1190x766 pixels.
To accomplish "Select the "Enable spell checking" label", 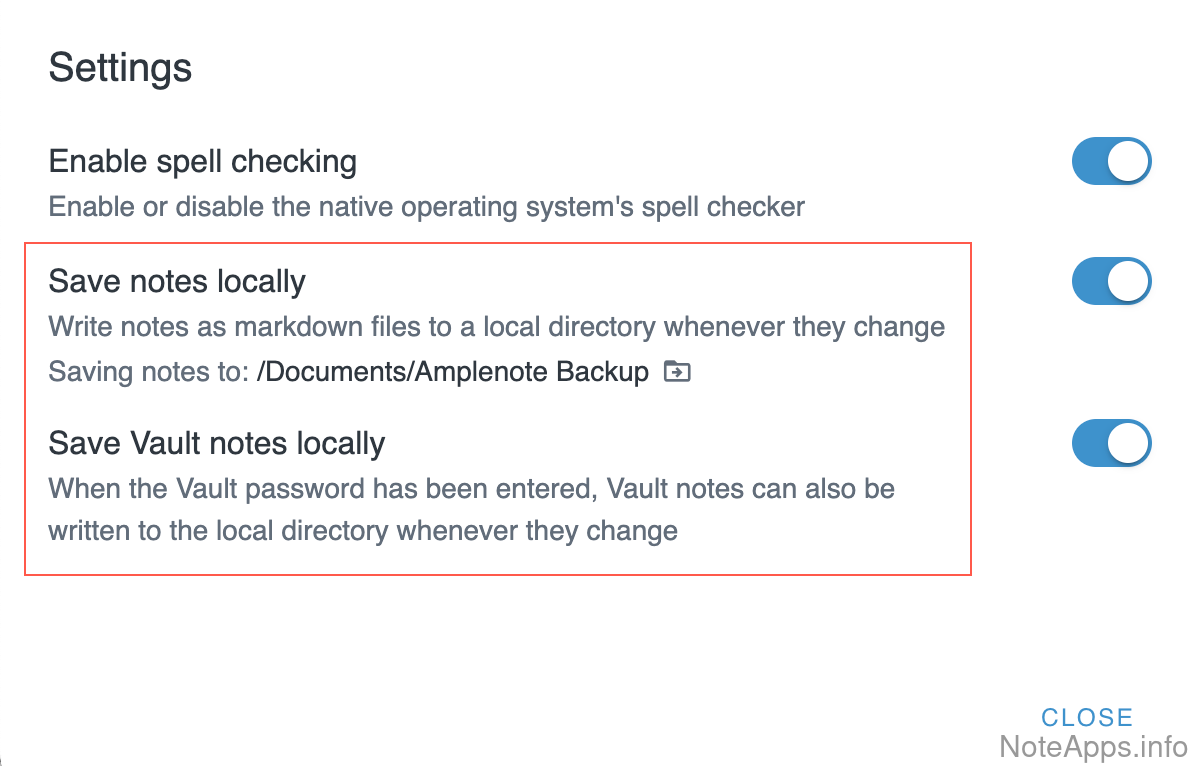I will (202, 162).
